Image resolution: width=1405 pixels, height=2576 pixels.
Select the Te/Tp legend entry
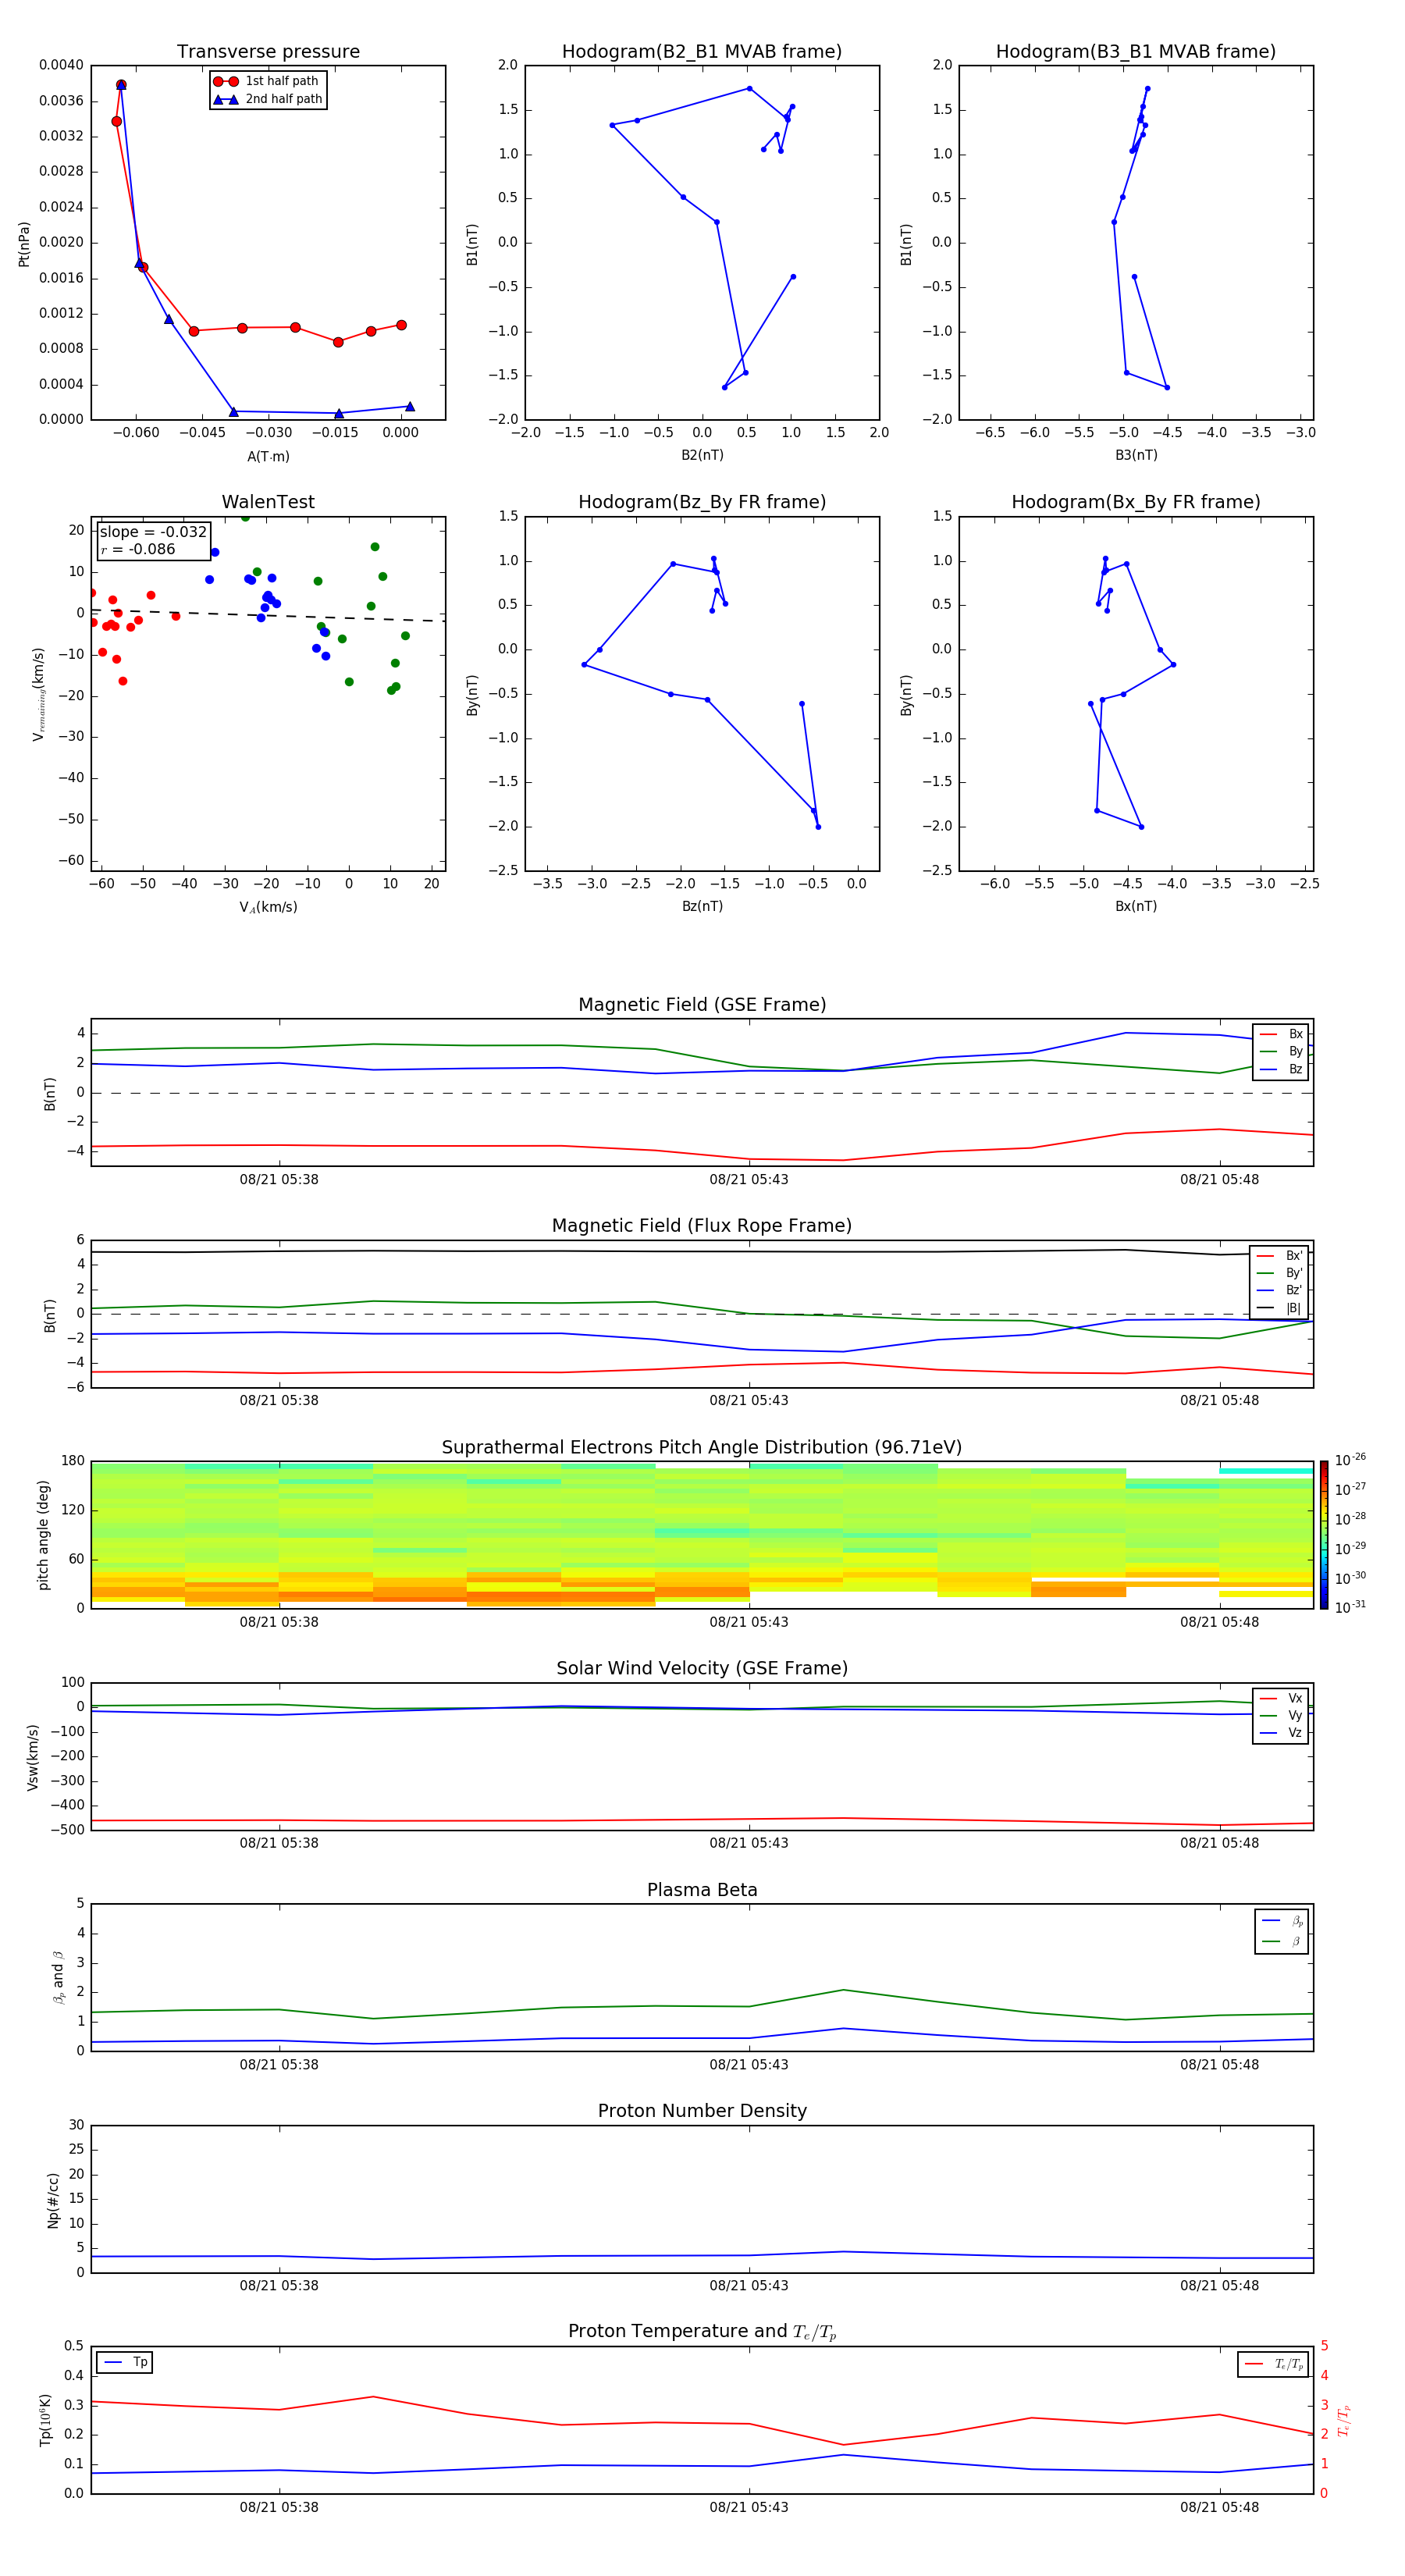pyautogui.click(x=1275, y=2364)
